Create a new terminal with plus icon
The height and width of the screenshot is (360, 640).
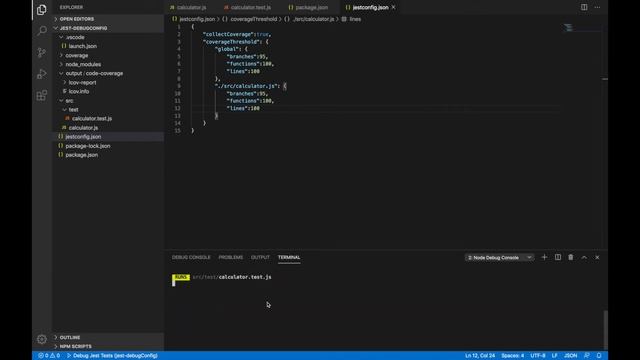tap(544, 257)
